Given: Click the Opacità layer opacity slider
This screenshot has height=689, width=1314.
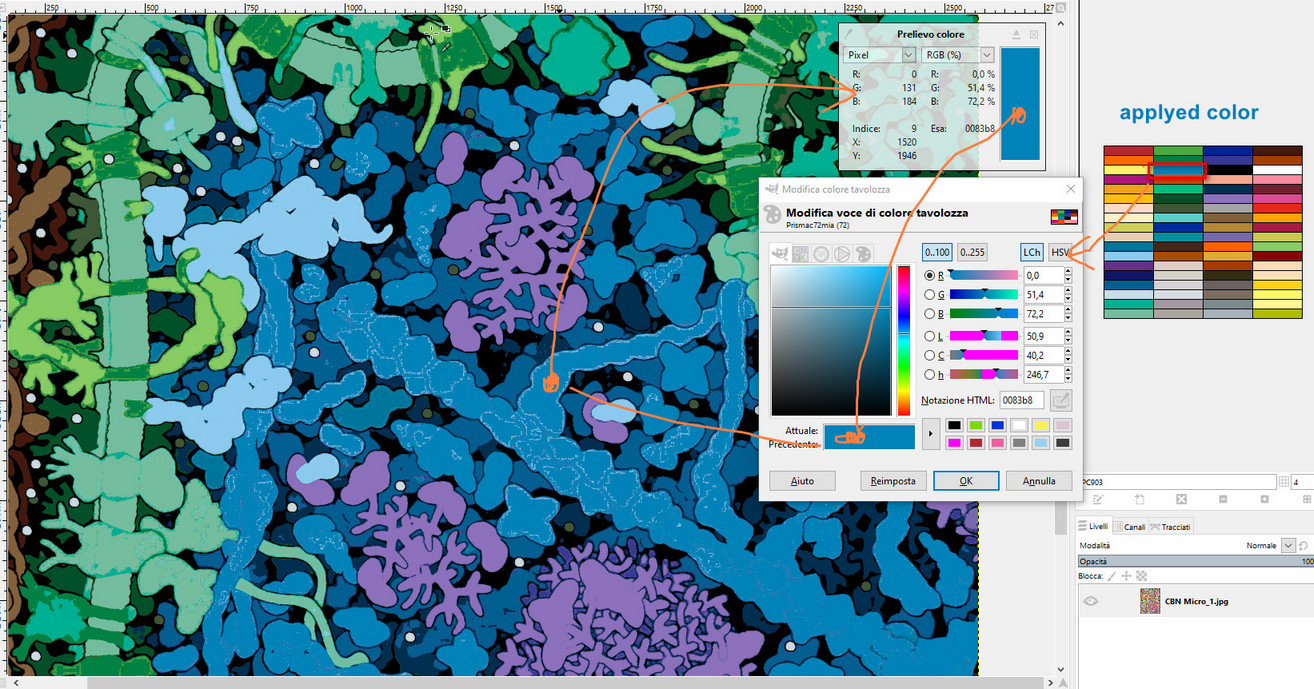Looking at the screenshot, I should pos(1195,562).
